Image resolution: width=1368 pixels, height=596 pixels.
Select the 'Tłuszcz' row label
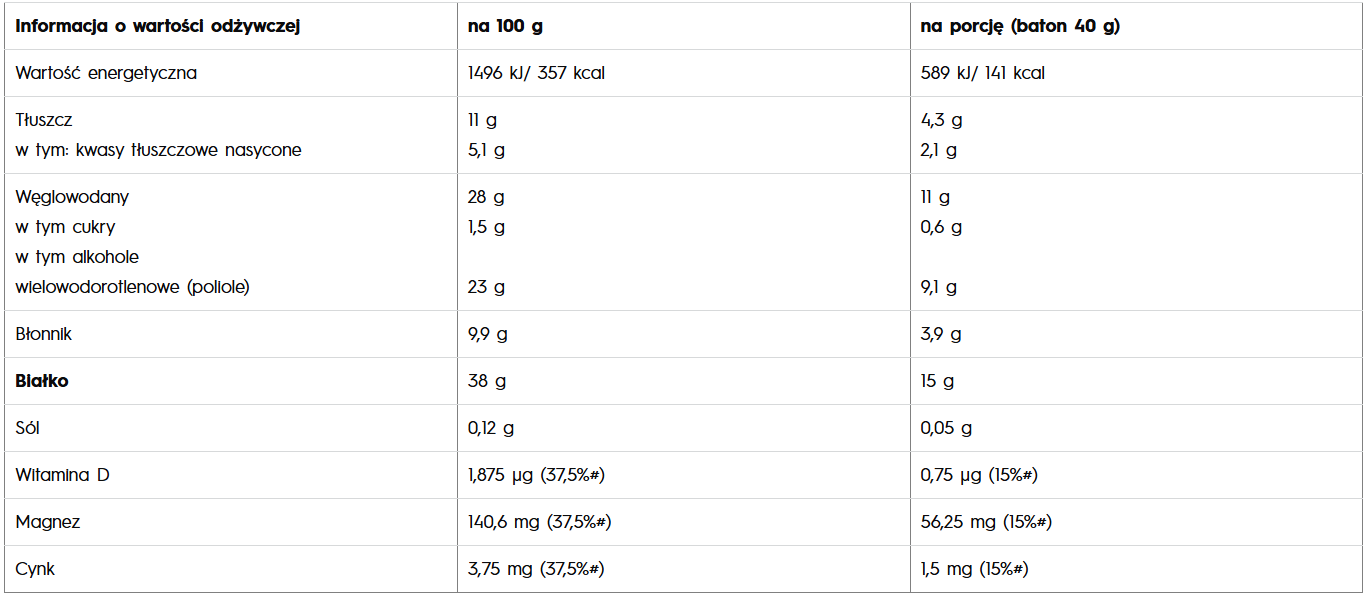(x=44, y=120)
